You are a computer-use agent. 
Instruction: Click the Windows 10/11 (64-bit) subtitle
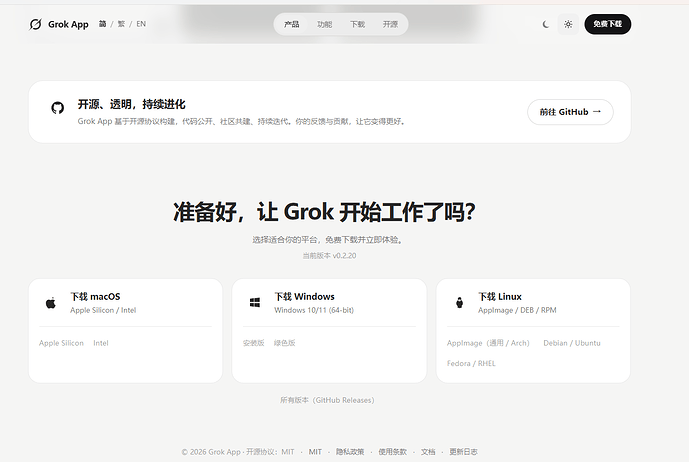(314, 310)
